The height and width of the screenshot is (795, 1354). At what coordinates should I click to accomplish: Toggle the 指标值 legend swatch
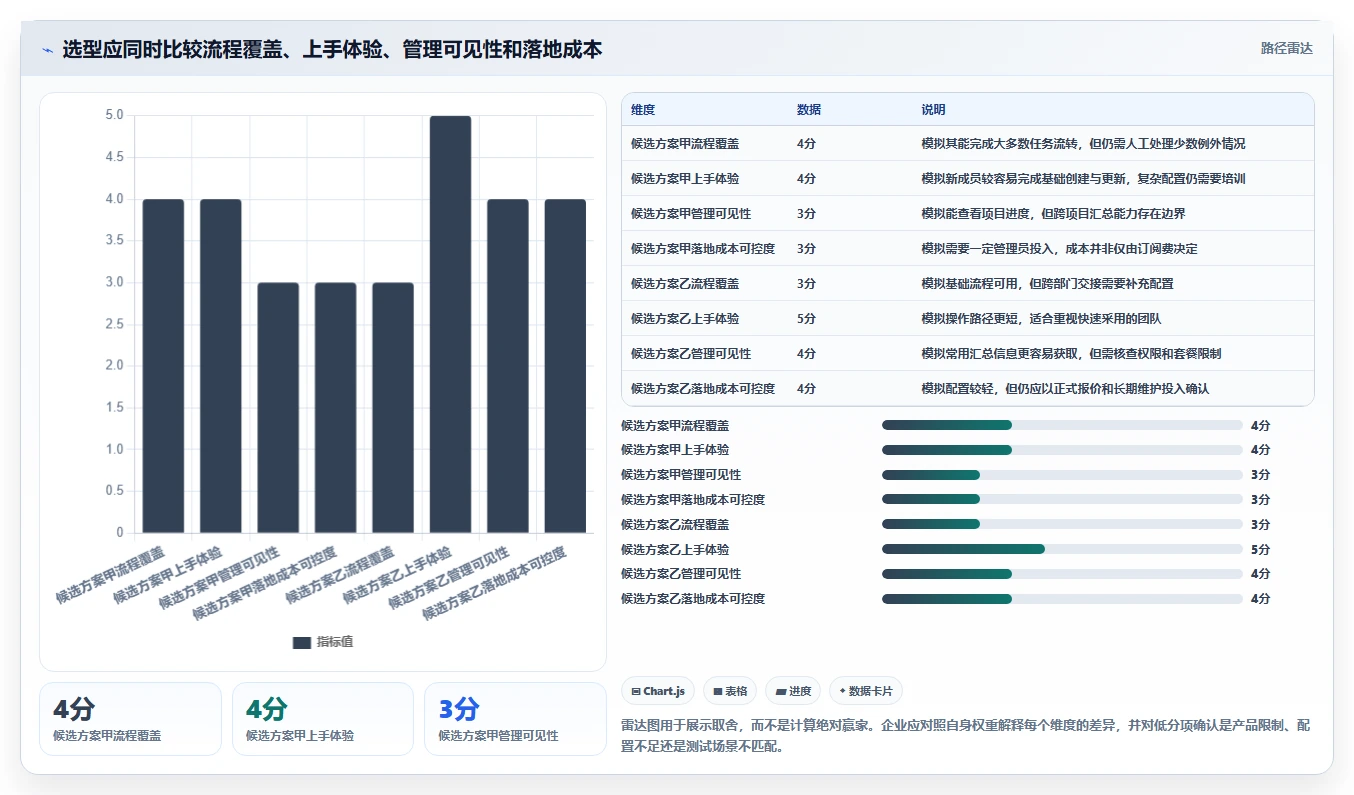click(301, 642)
